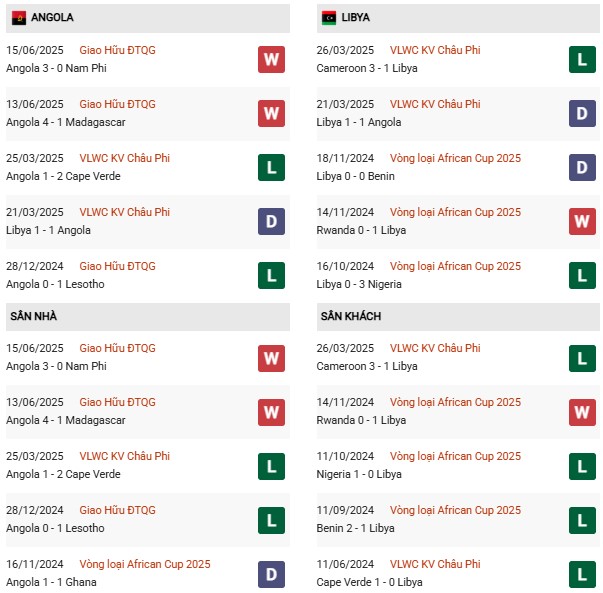Viewport: 603px width, 593px height.
Task: Click W badge for Angola 3-0 Nam Phi
Action: [x=271, y=59]
